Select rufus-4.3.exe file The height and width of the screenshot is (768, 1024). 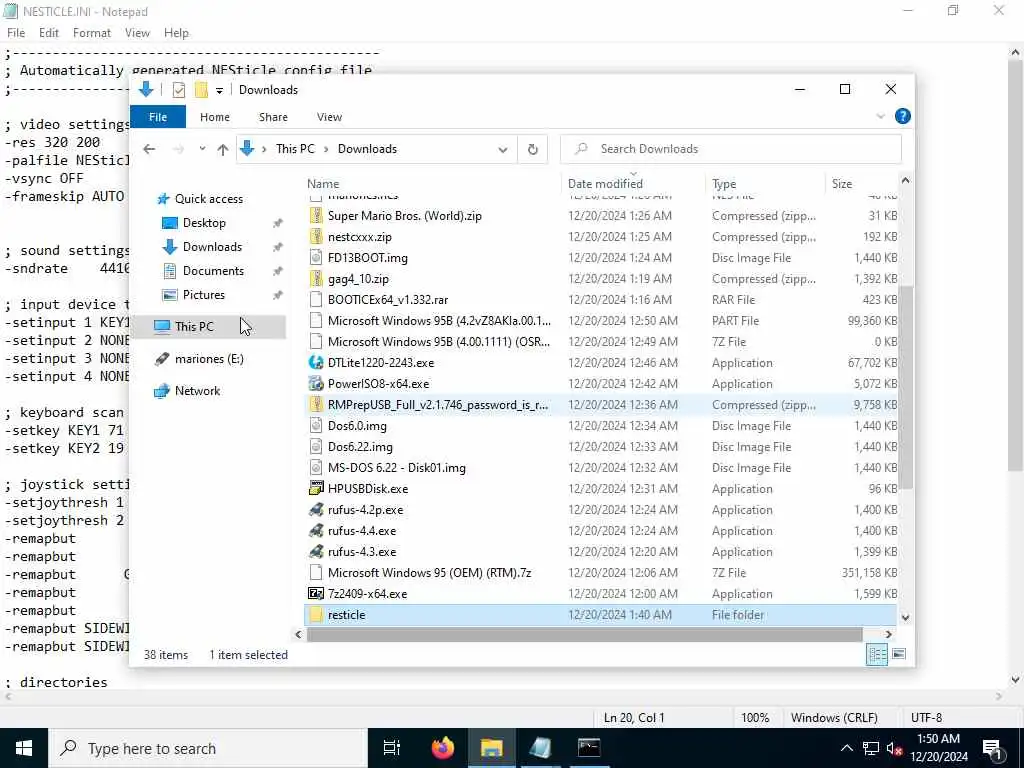pos(362,552)
